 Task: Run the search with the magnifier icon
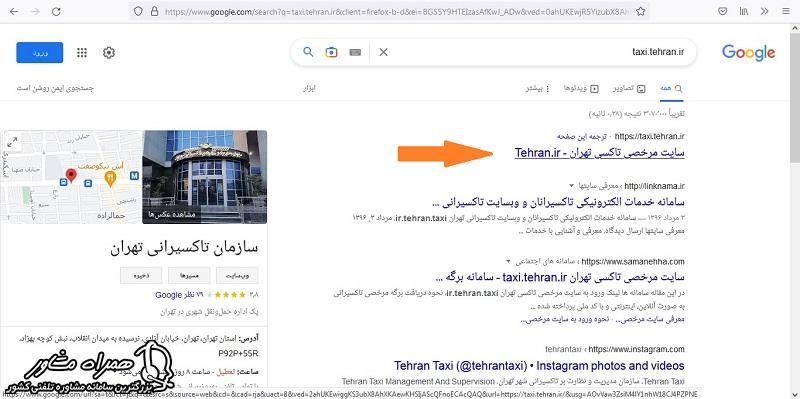(x=308, y=52)
